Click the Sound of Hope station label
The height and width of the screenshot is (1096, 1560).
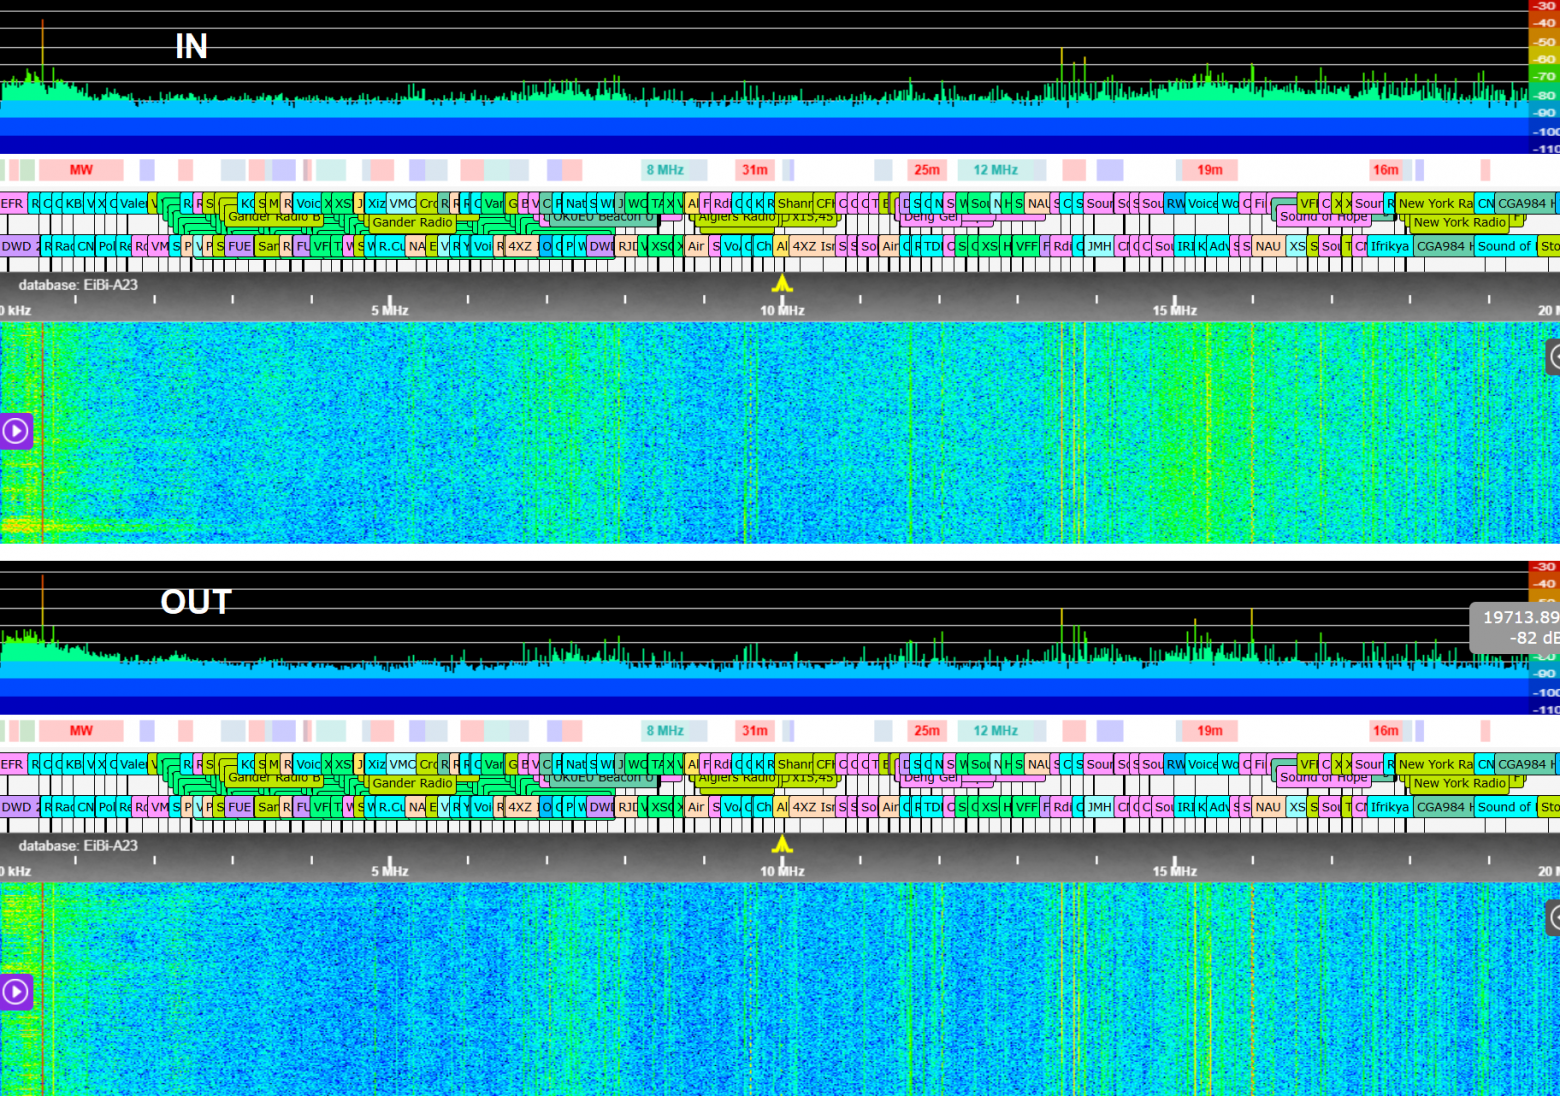(1322, 217)
